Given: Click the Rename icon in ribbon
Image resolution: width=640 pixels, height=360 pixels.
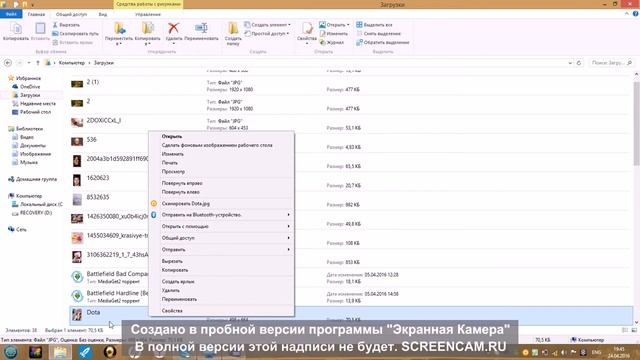Looking at the screenshot, I should pos(201,28).
